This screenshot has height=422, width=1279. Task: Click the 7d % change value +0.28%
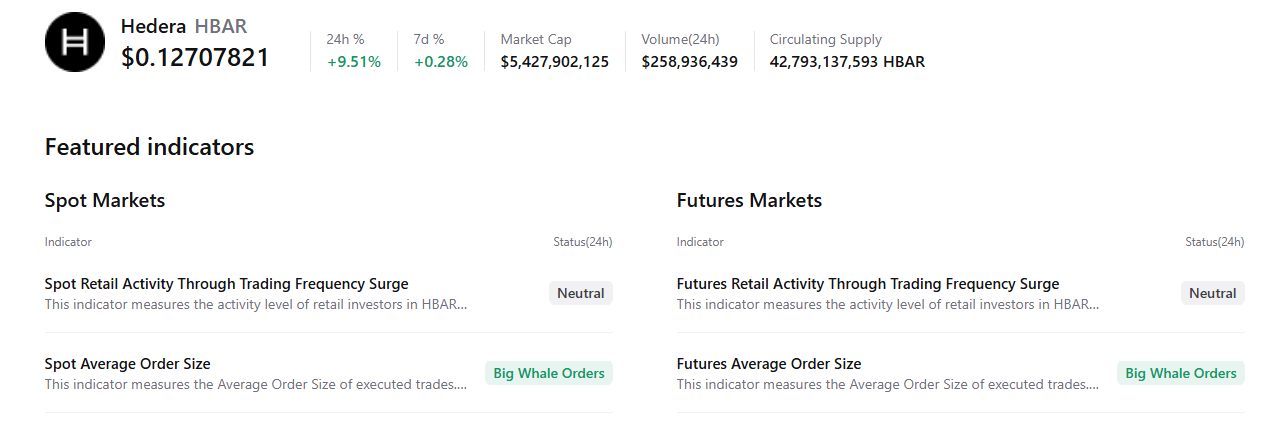pos(440,62)
